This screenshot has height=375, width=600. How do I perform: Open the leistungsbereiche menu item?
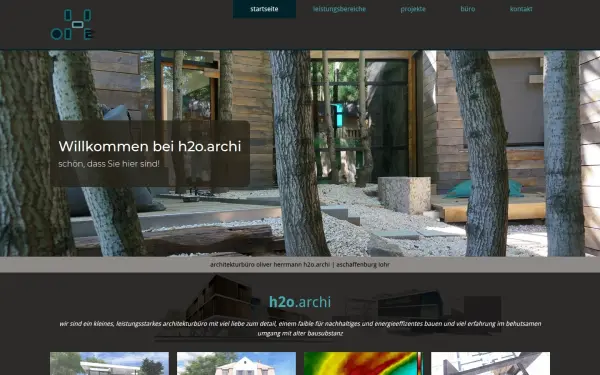(x=339, y=9)
